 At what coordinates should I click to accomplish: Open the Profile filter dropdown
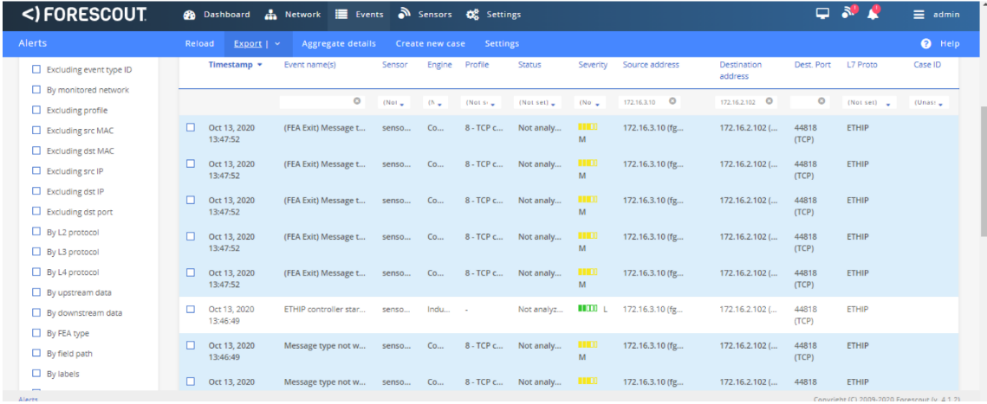click(x=482, y=102)
